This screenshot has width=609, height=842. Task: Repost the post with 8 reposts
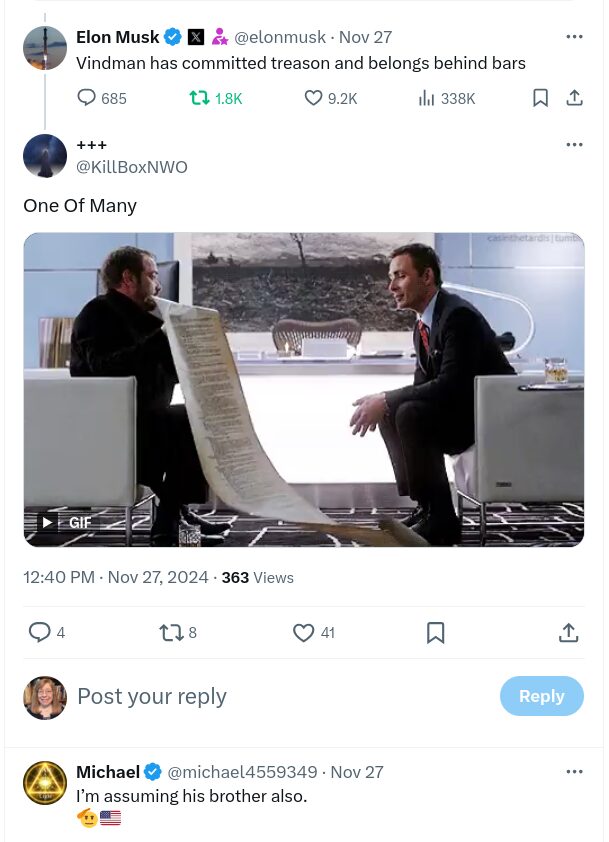[171, 632]
